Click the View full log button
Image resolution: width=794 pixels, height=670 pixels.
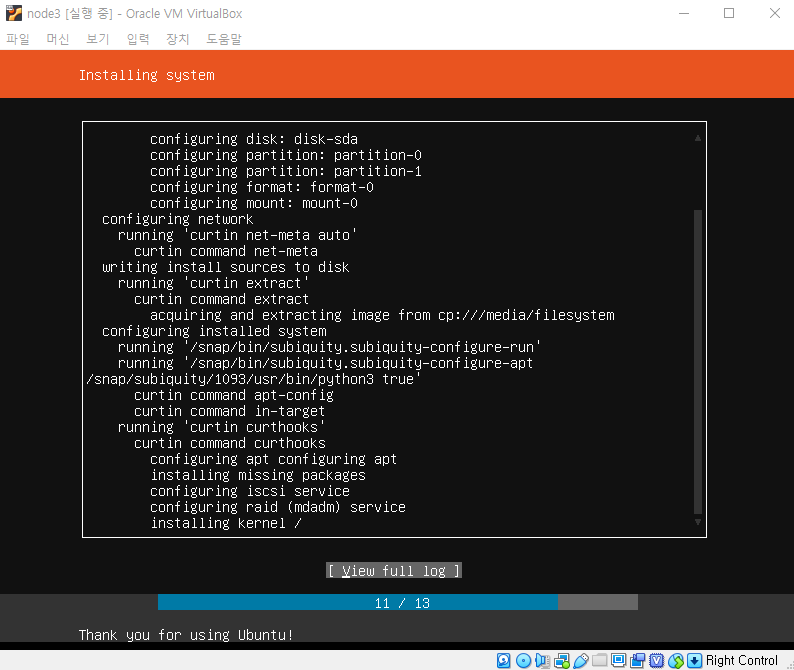pos(393,571)
